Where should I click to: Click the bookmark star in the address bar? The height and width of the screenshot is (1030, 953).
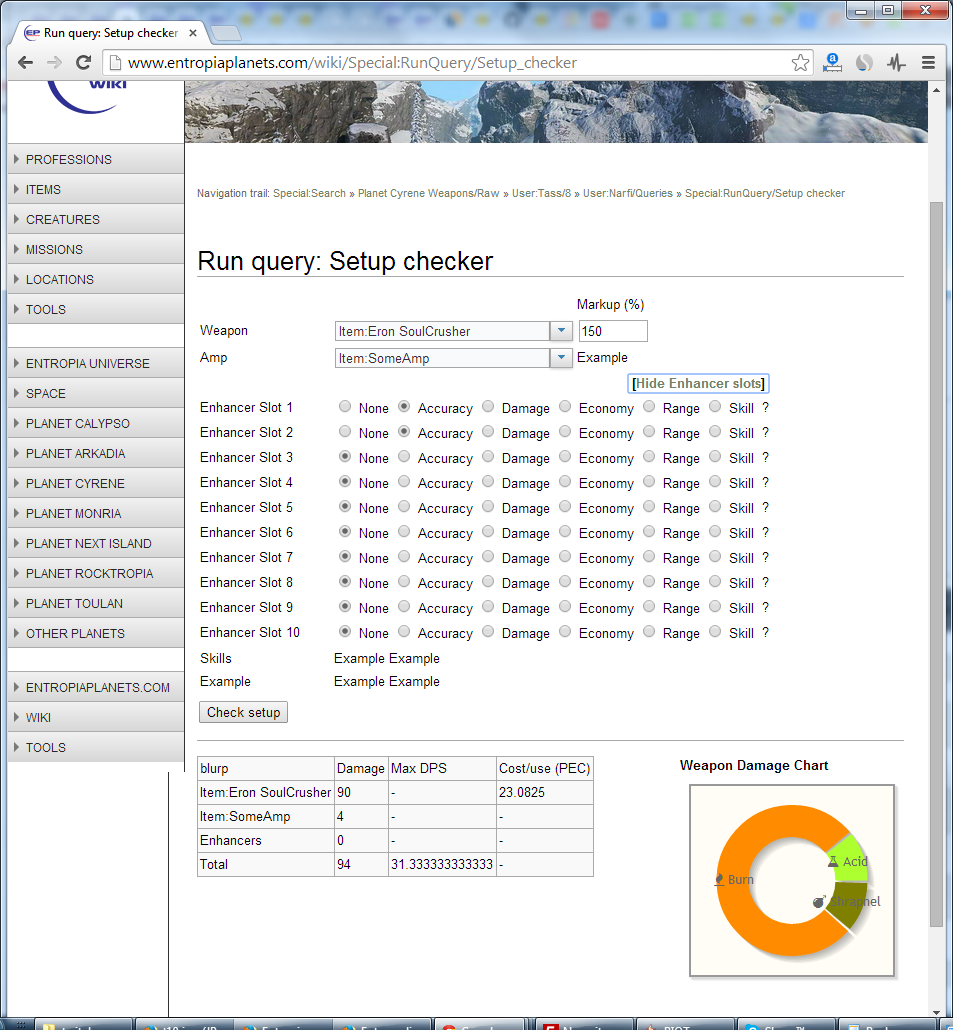800,63
